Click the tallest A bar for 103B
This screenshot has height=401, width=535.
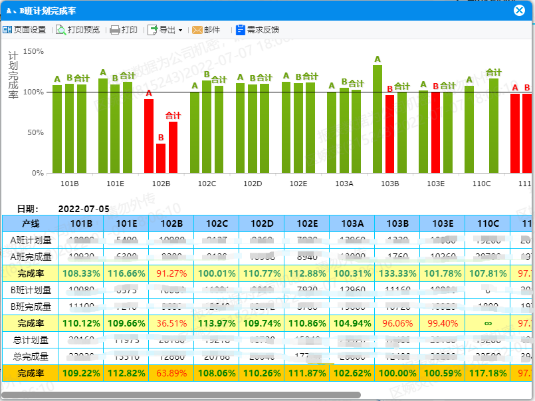click(377, 119)
